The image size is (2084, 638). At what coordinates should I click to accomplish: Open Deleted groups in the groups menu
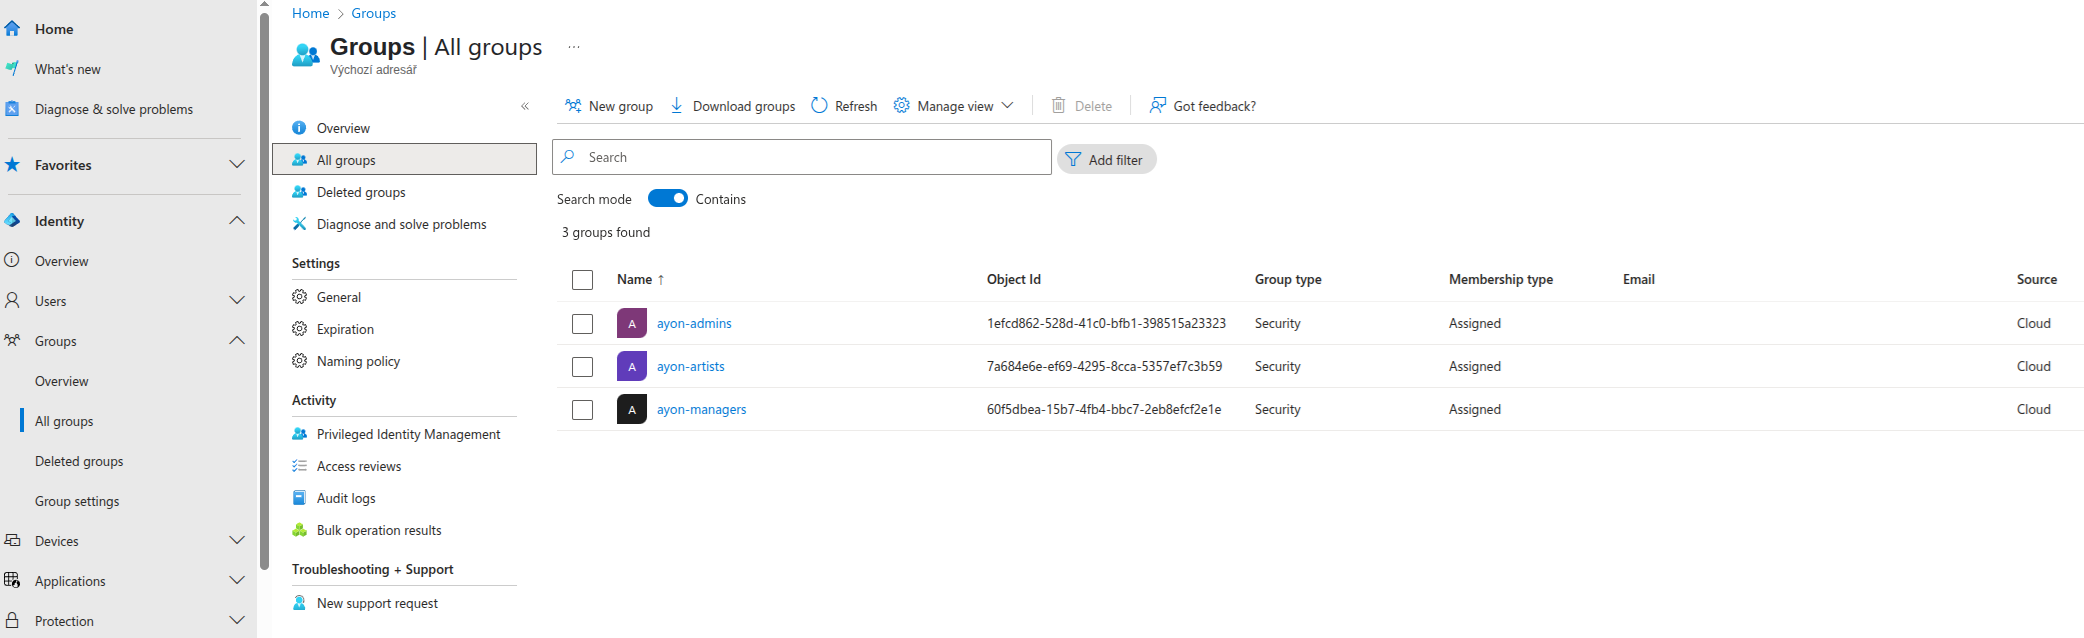361,193
